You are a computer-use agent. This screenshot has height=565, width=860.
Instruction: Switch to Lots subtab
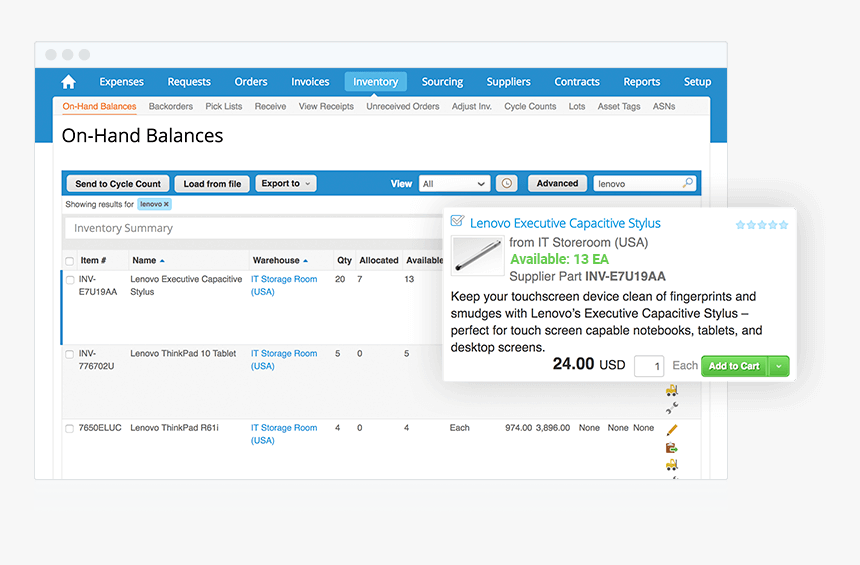pyautogui.click(x=577, y=106)
